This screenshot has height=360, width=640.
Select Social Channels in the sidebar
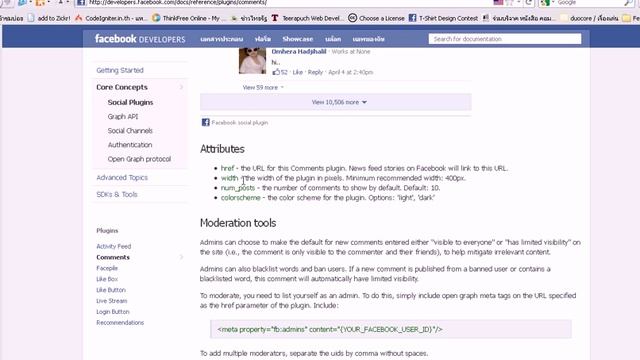click(130, 131)
